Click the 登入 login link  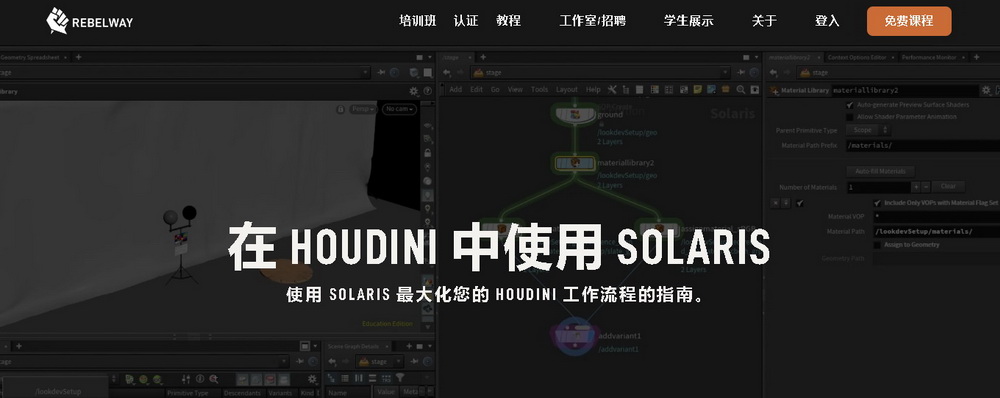pyautogui.click(x=827, y=20)
